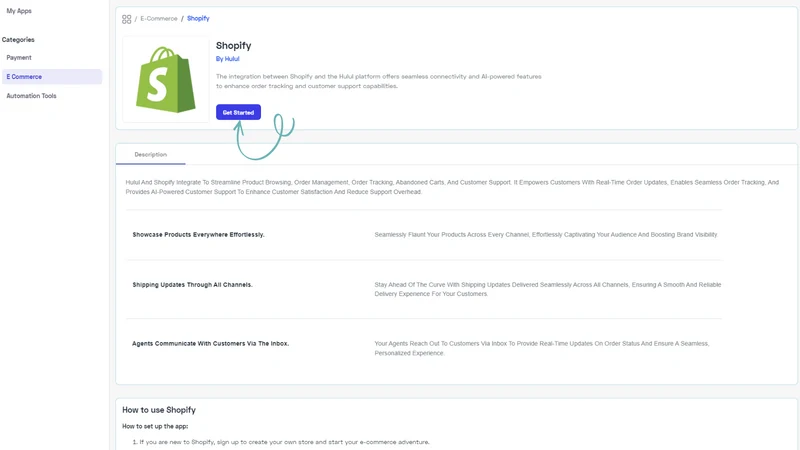Click the 'Hulul And Shopify Integrate' intro paragraph
The height and width of the screenshot is (450, 800).
[x=452, y=187]
